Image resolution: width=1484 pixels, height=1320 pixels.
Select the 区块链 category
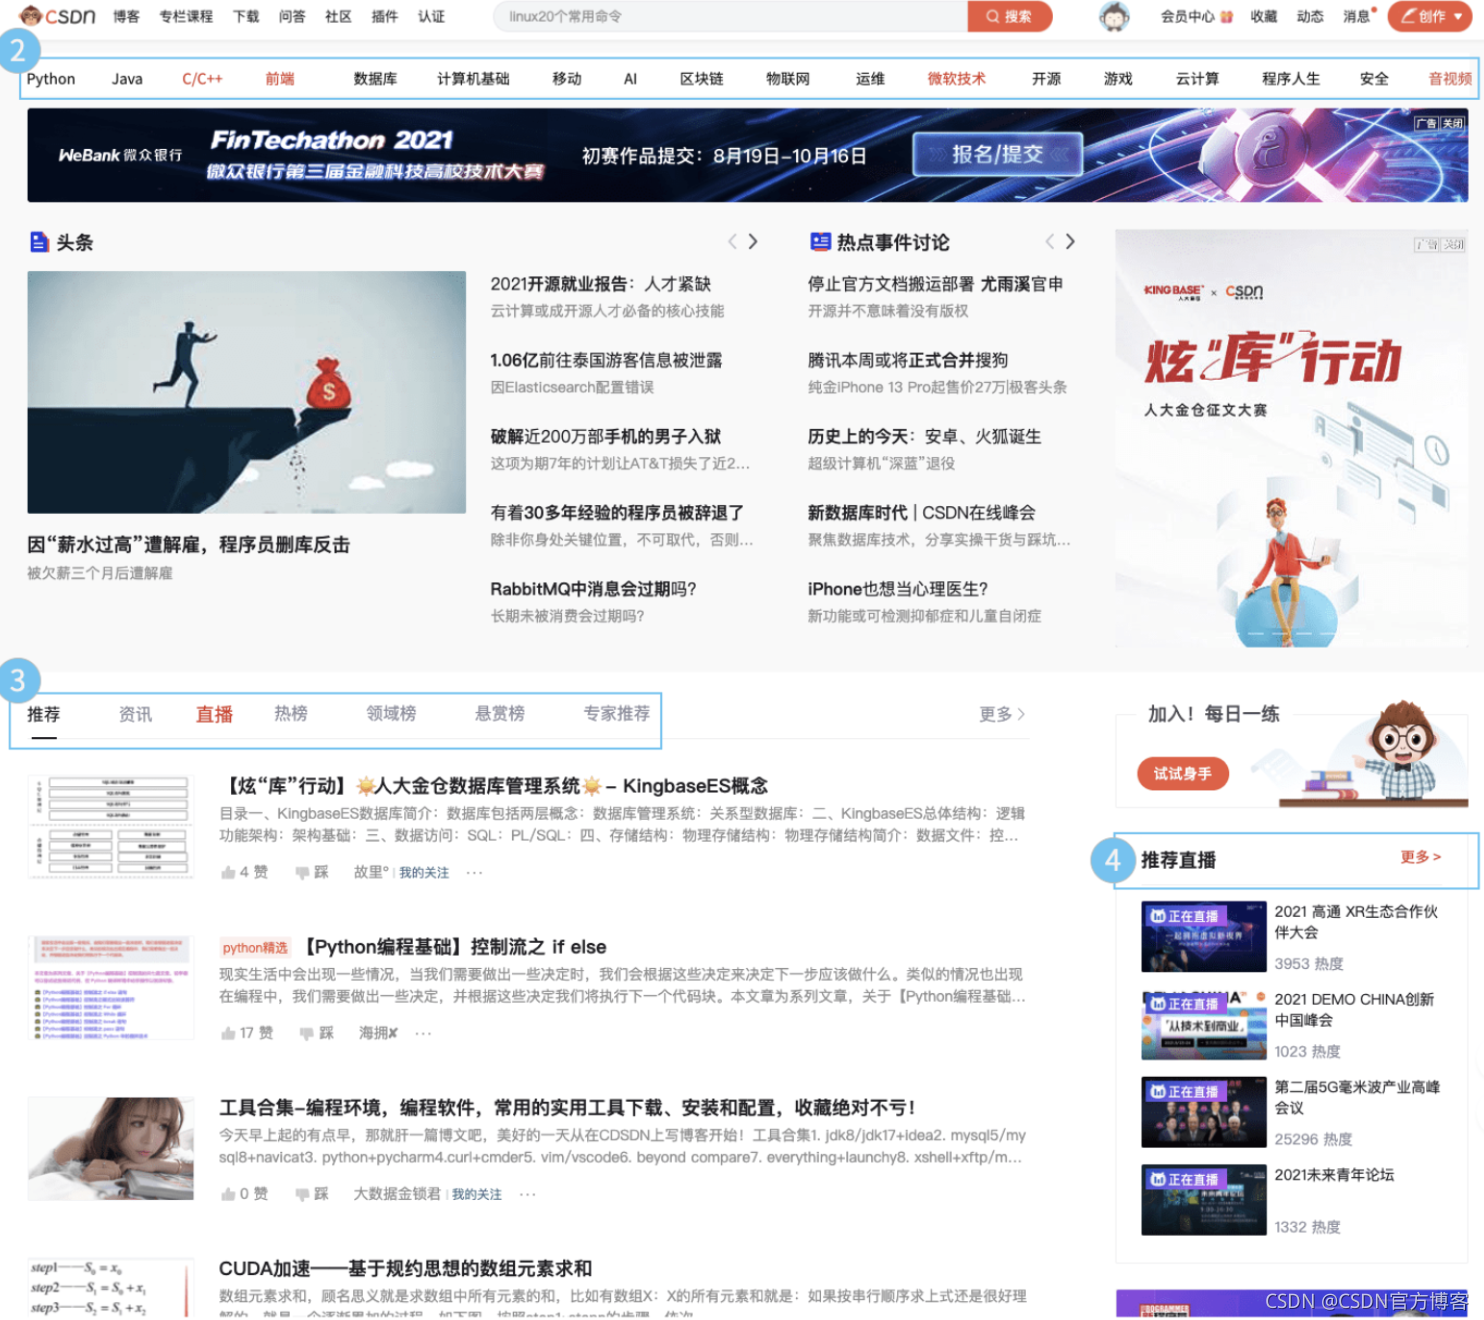click(702, 79)
